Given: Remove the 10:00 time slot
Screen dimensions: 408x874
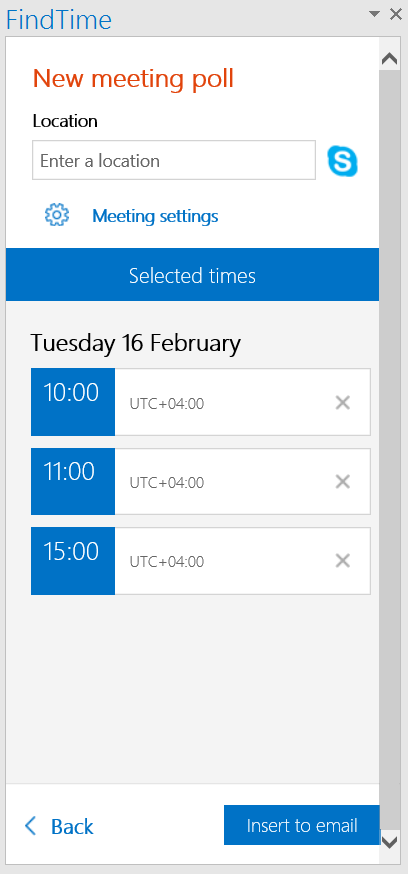Looking at the screenshot, I should click(343, 402).
